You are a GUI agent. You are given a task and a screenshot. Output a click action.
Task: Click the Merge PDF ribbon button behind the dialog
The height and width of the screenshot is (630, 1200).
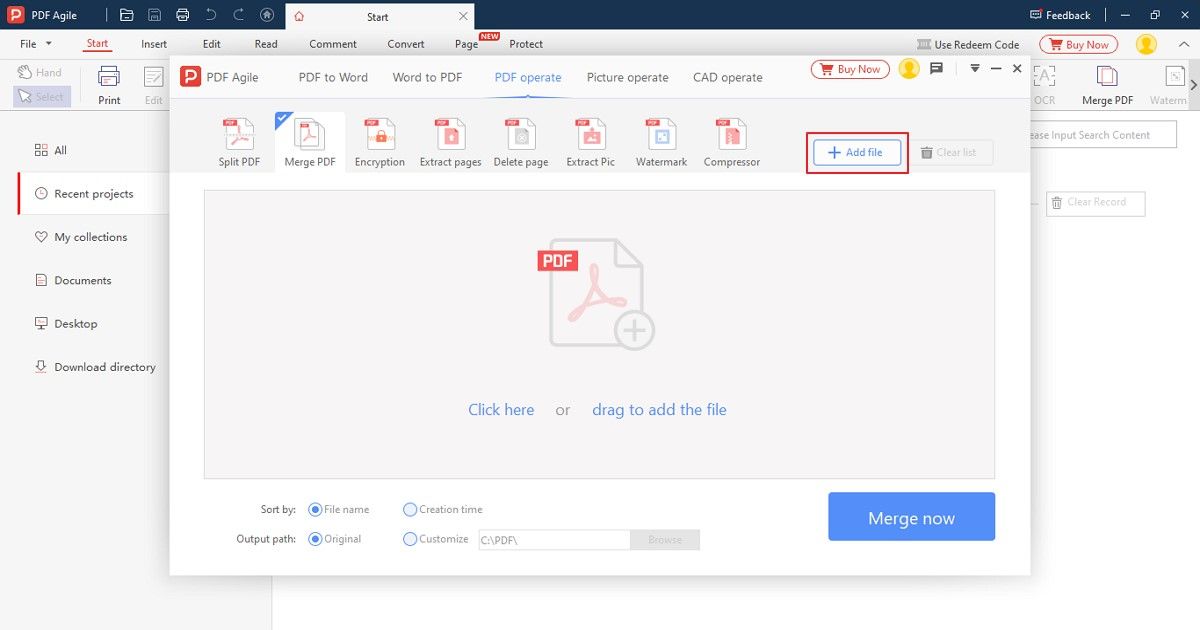1107,85
